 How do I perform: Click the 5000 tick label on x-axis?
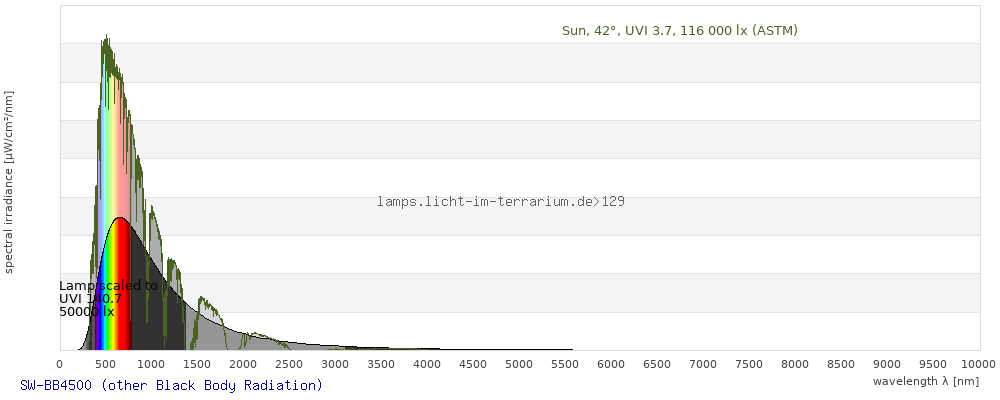519,365
